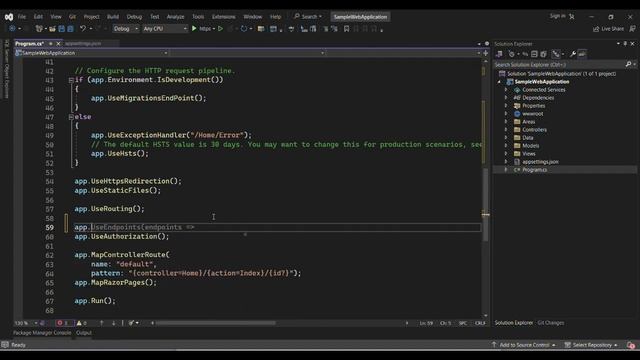Screen dimensions: 640x360
Task: Toggle the Preview Selected Items icon in Solution Explorer
Action: (582, 54)
